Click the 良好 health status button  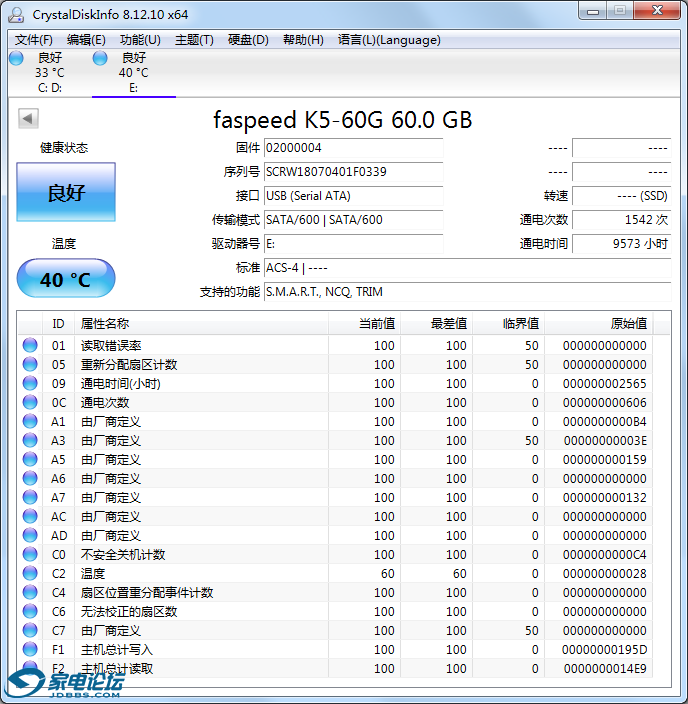click(x=66, y=193)
